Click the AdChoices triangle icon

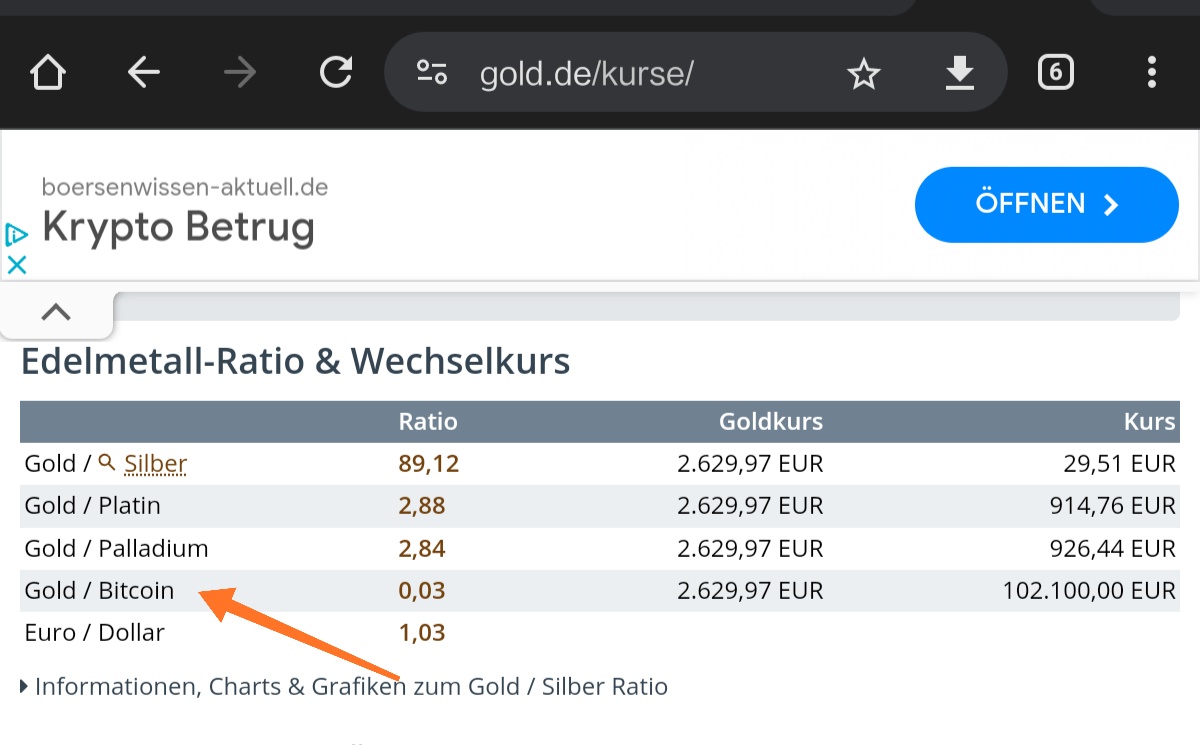coord(16,235)
